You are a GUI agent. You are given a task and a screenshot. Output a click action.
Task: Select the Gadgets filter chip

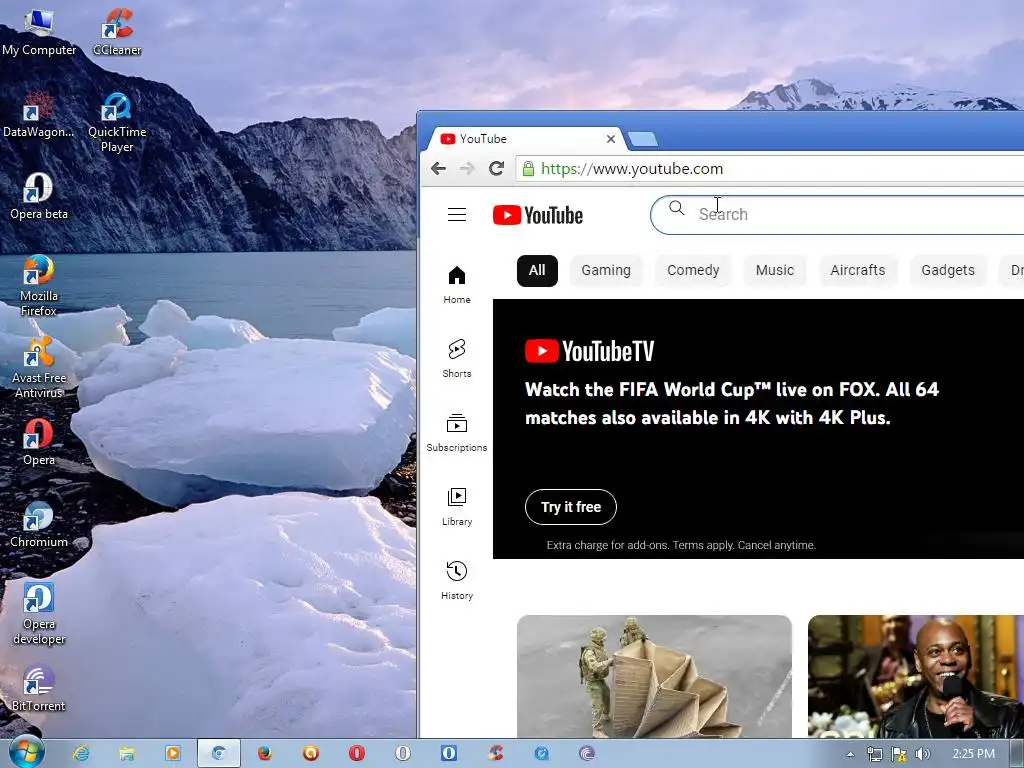(948, 270)
